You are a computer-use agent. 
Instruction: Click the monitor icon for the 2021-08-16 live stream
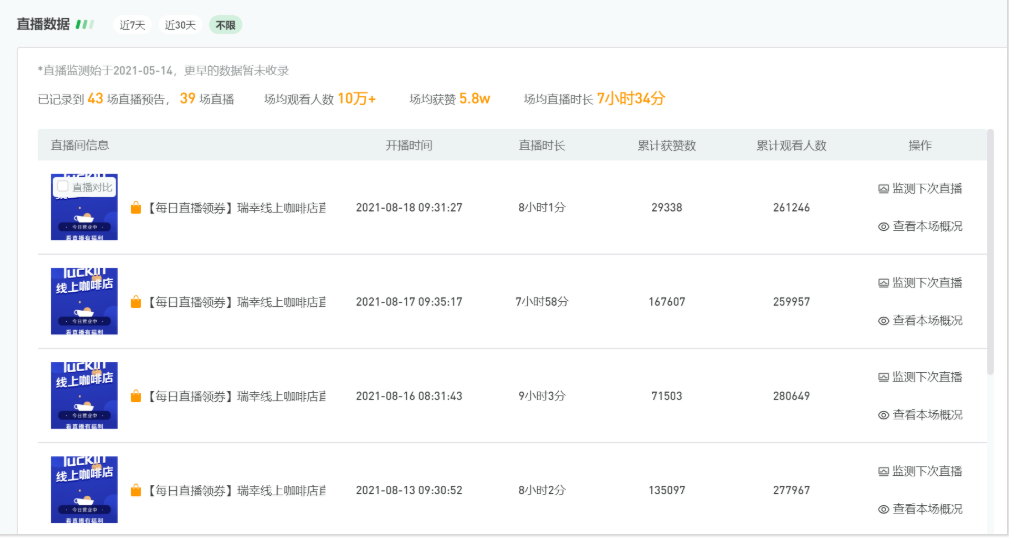click(883, 377)
